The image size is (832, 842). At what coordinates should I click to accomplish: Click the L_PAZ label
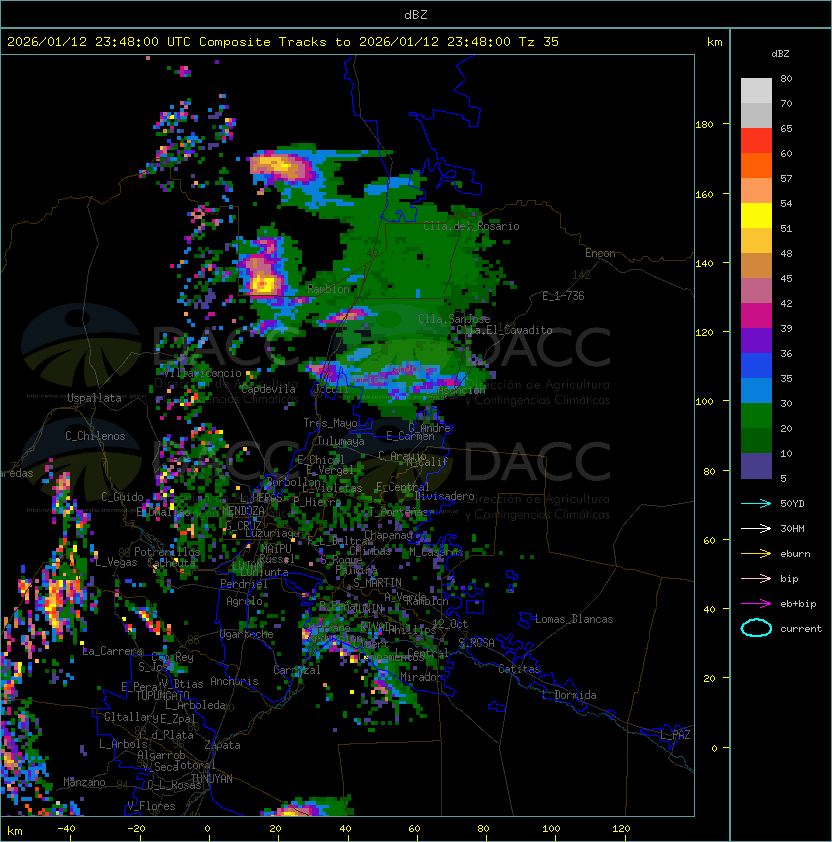675,735
